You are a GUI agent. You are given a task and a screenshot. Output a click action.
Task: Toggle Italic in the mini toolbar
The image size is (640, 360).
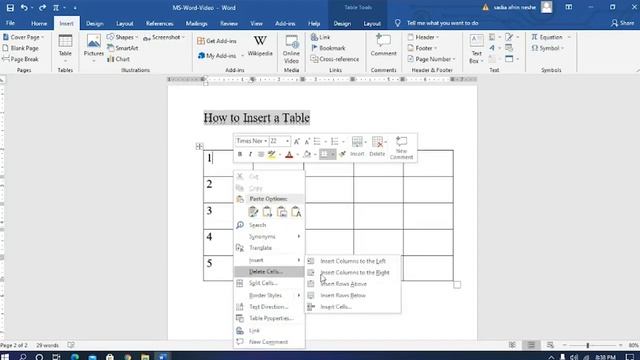point(250,154)
